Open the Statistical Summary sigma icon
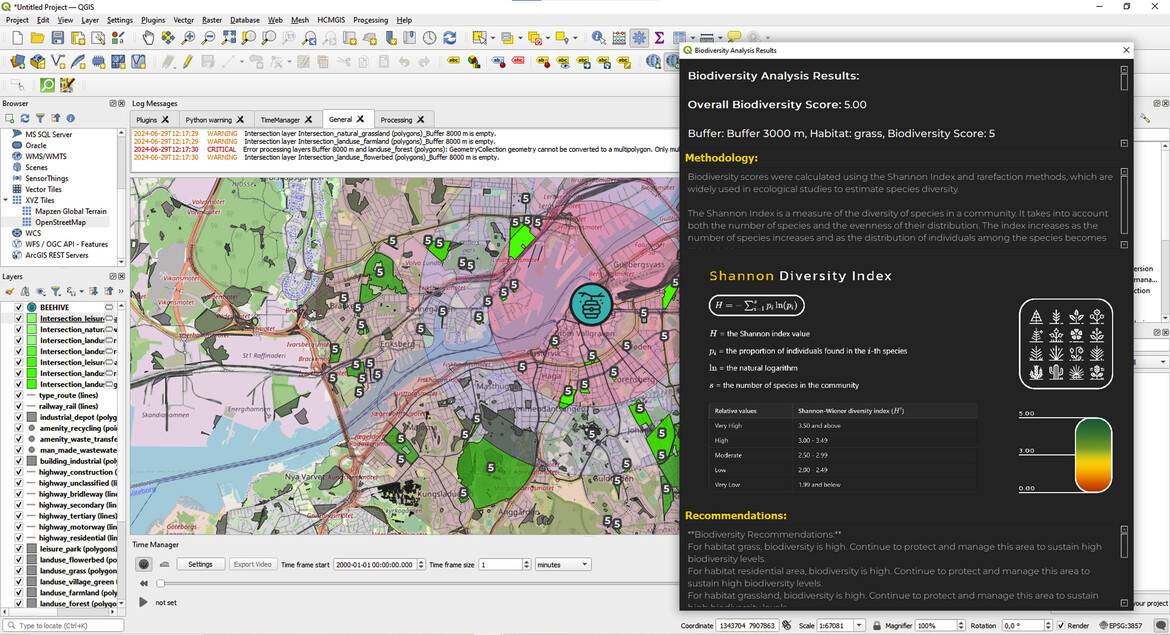 [x=660, y=38]
